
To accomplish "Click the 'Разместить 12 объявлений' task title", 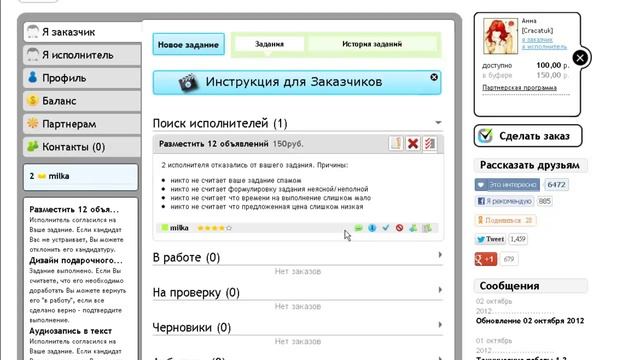I will click(213, 144).
